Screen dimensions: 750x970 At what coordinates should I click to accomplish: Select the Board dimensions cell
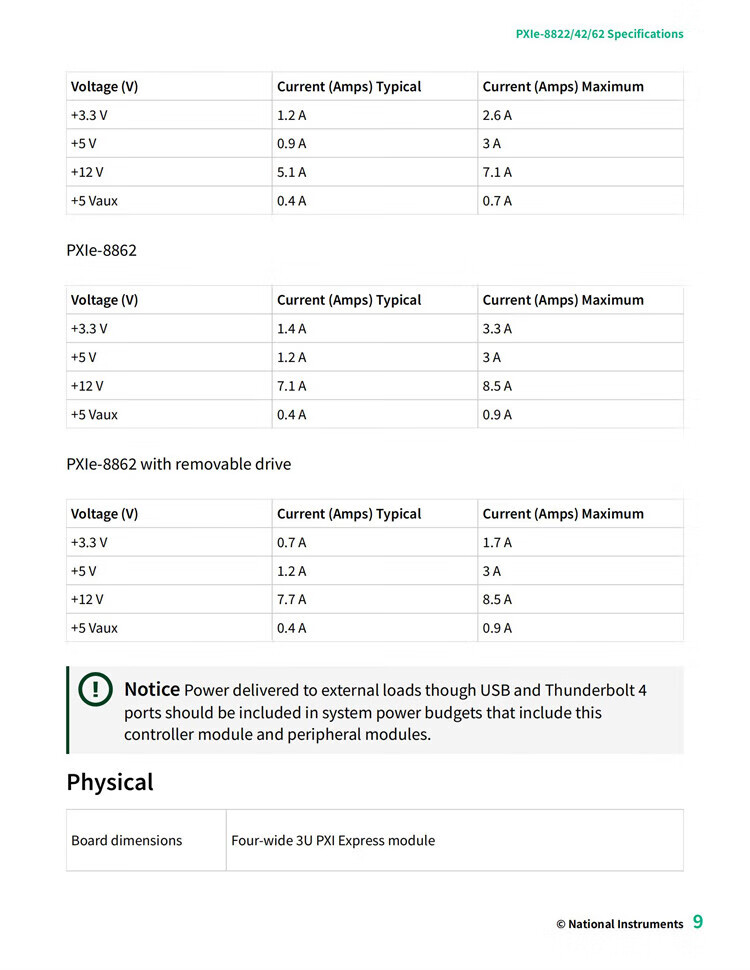(x=126, y=840)
